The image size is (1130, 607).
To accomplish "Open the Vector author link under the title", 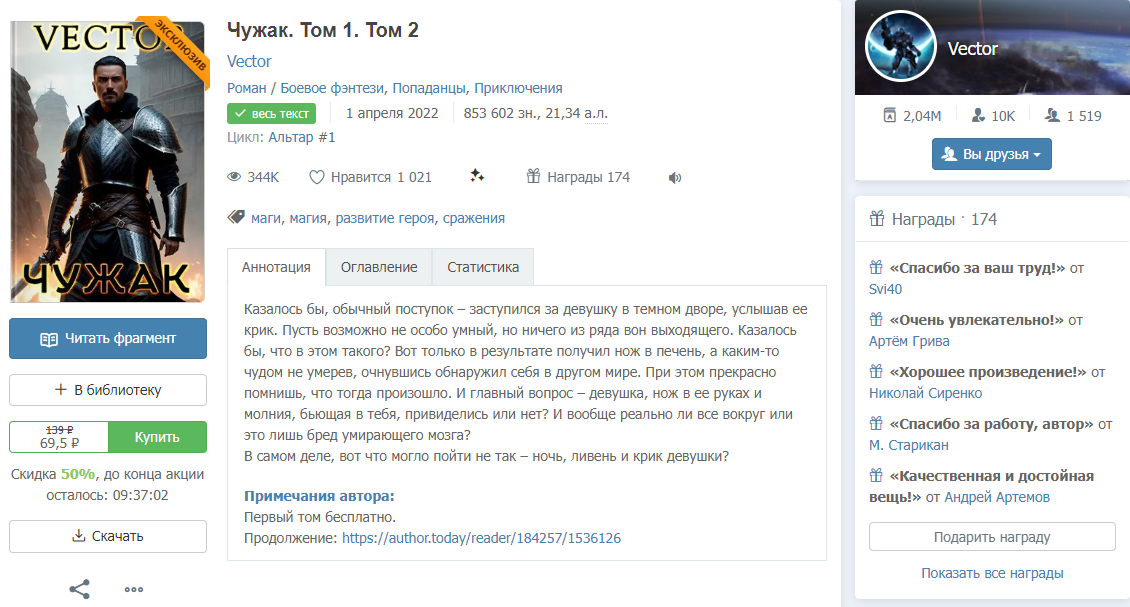I will point(249,61).
